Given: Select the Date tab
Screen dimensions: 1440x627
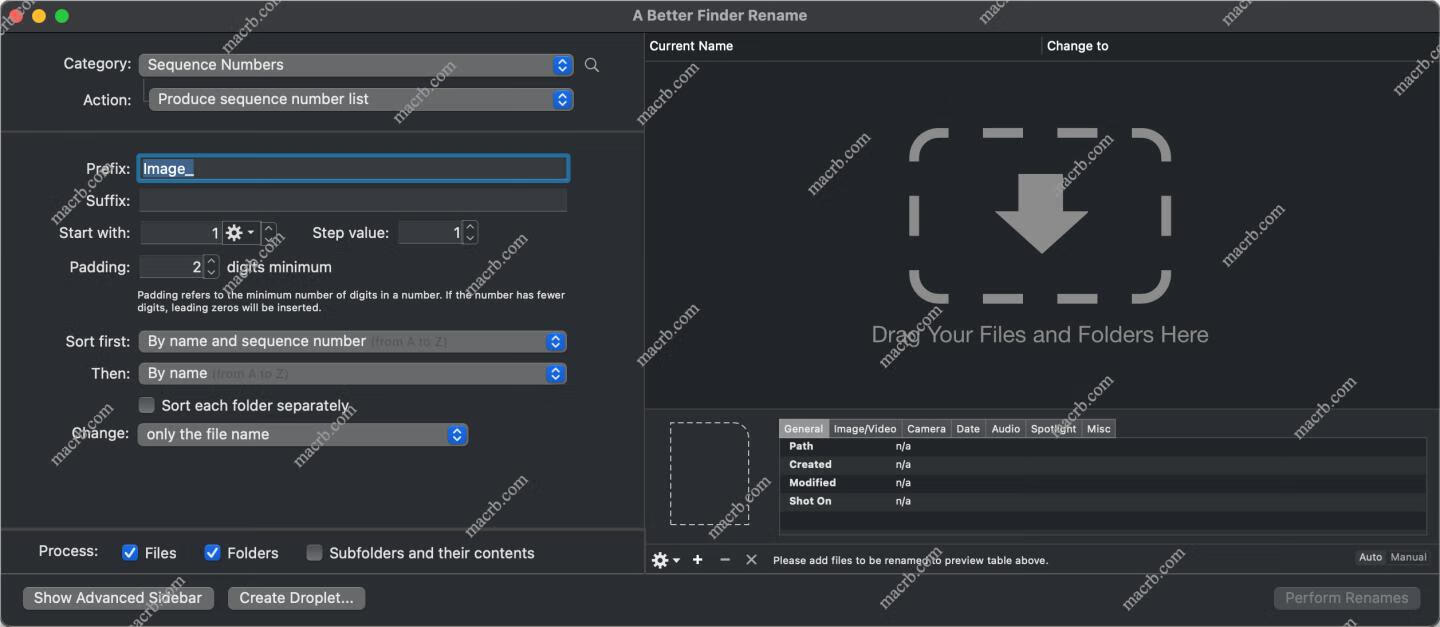Looking at the screenshot, I should pos(968,428).
